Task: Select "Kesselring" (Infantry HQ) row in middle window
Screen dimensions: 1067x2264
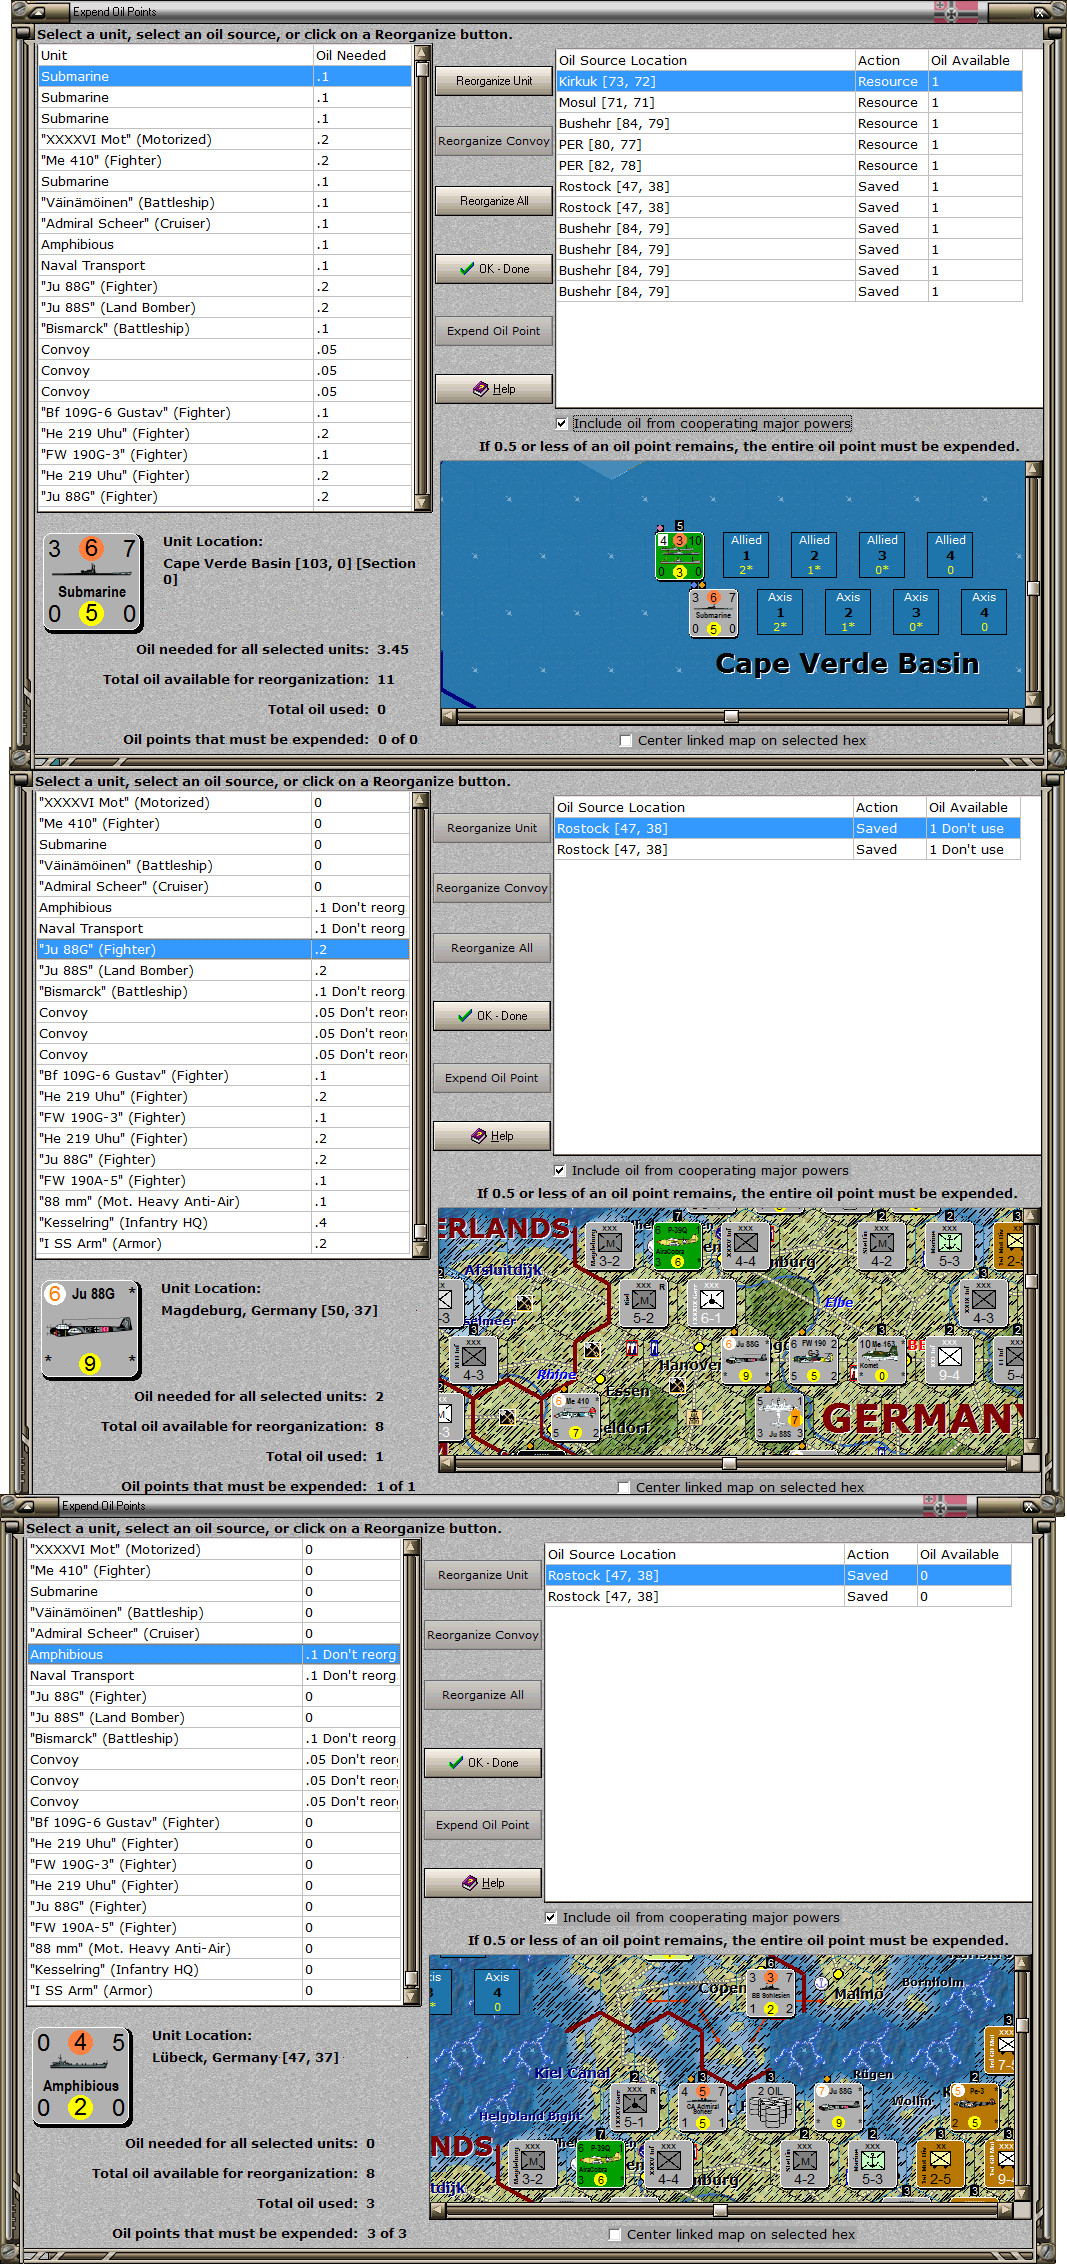Action: (x=223, y=1223)
